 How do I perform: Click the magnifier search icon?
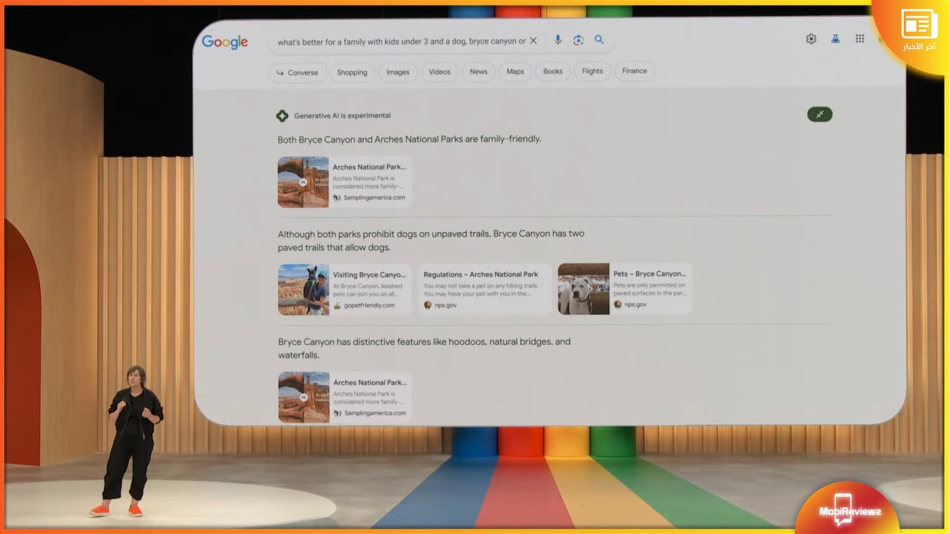click(599, 40)
